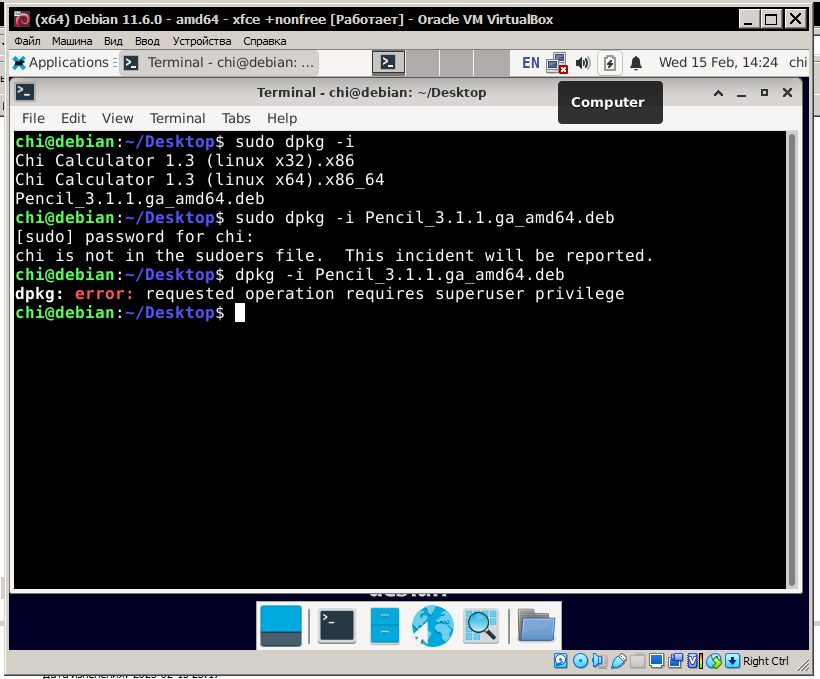This screenshot has width=820, height=679.
Task: Maximize the inner Terminal window
Action: pos(764,93)
